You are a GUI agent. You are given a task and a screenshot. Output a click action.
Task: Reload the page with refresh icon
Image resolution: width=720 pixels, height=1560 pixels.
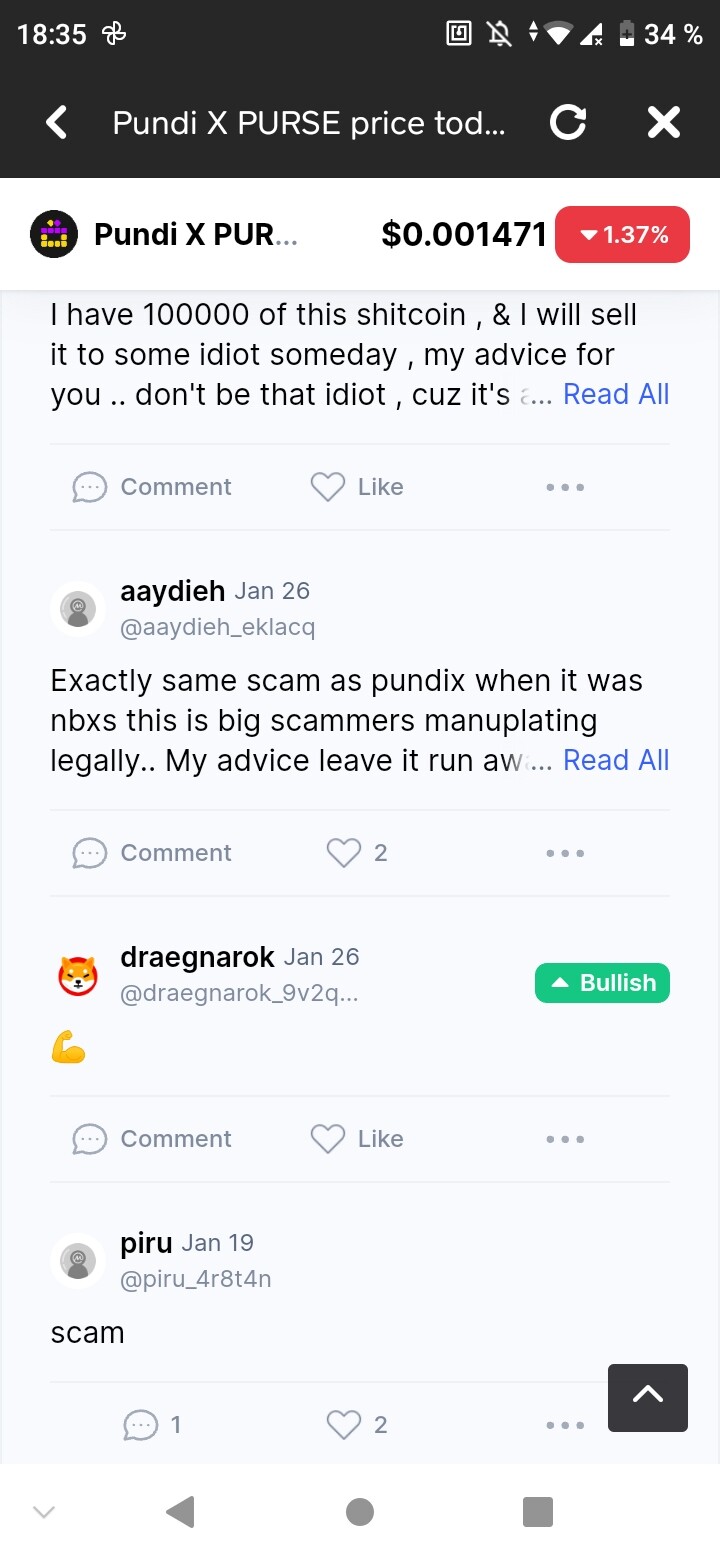coord(568,123)
